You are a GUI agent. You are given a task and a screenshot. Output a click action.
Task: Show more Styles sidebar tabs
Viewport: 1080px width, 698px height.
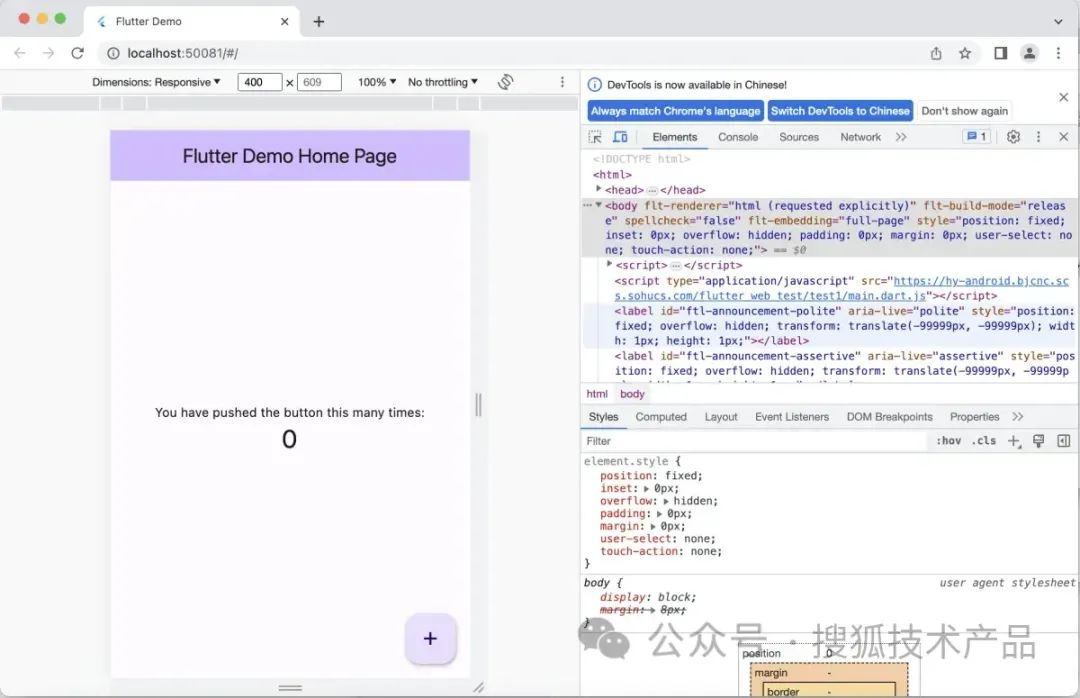1018,417
